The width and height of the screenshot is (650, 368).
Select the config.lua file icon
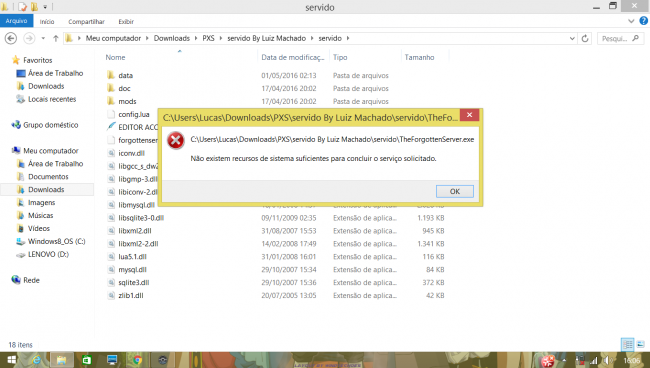click(x=111, y=114)
